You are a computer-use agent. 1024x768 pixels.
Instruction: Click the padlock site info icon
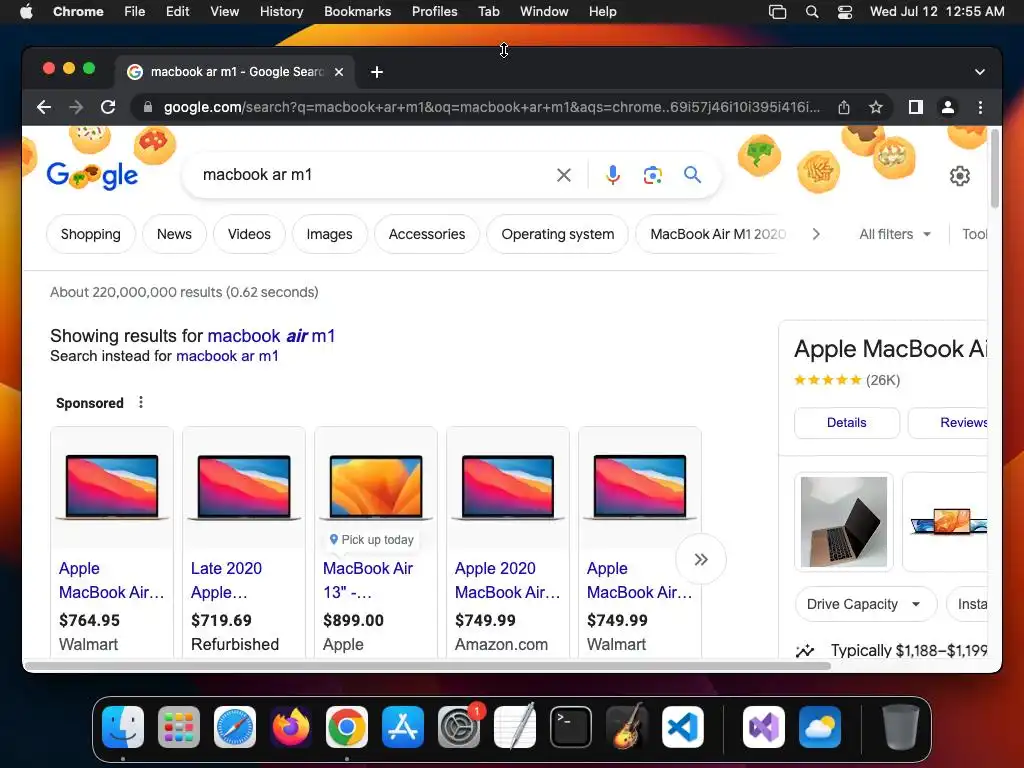(148, 107)
